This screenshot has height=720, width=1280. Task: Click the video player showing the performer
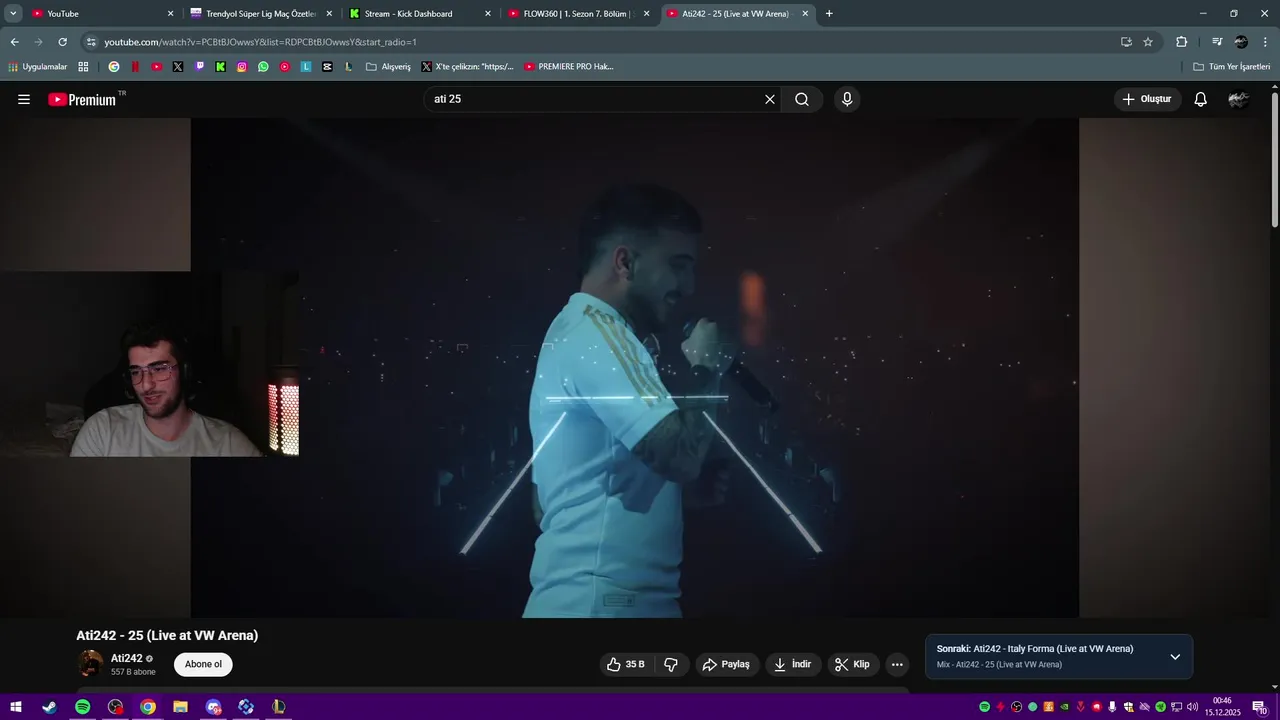pyautogui.click(x=635, y=367)
